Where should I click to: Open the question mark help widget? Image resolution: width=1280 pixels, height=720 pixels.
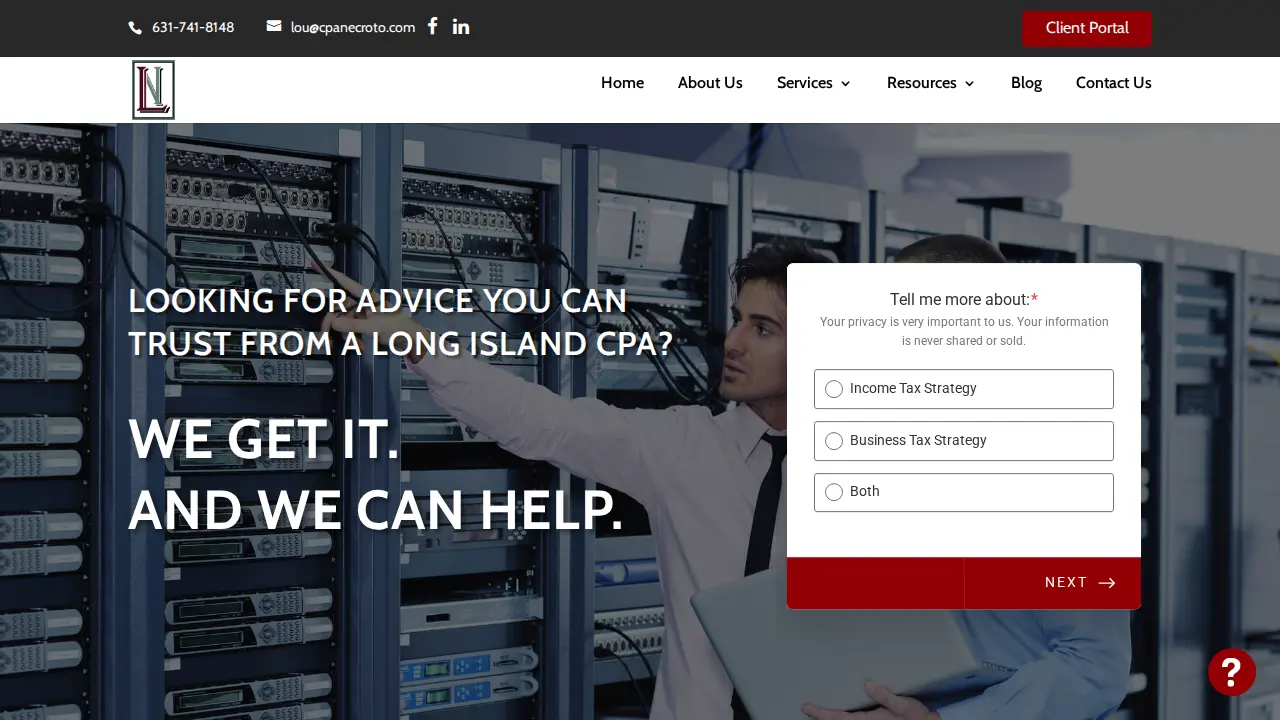coord(1231,672)
